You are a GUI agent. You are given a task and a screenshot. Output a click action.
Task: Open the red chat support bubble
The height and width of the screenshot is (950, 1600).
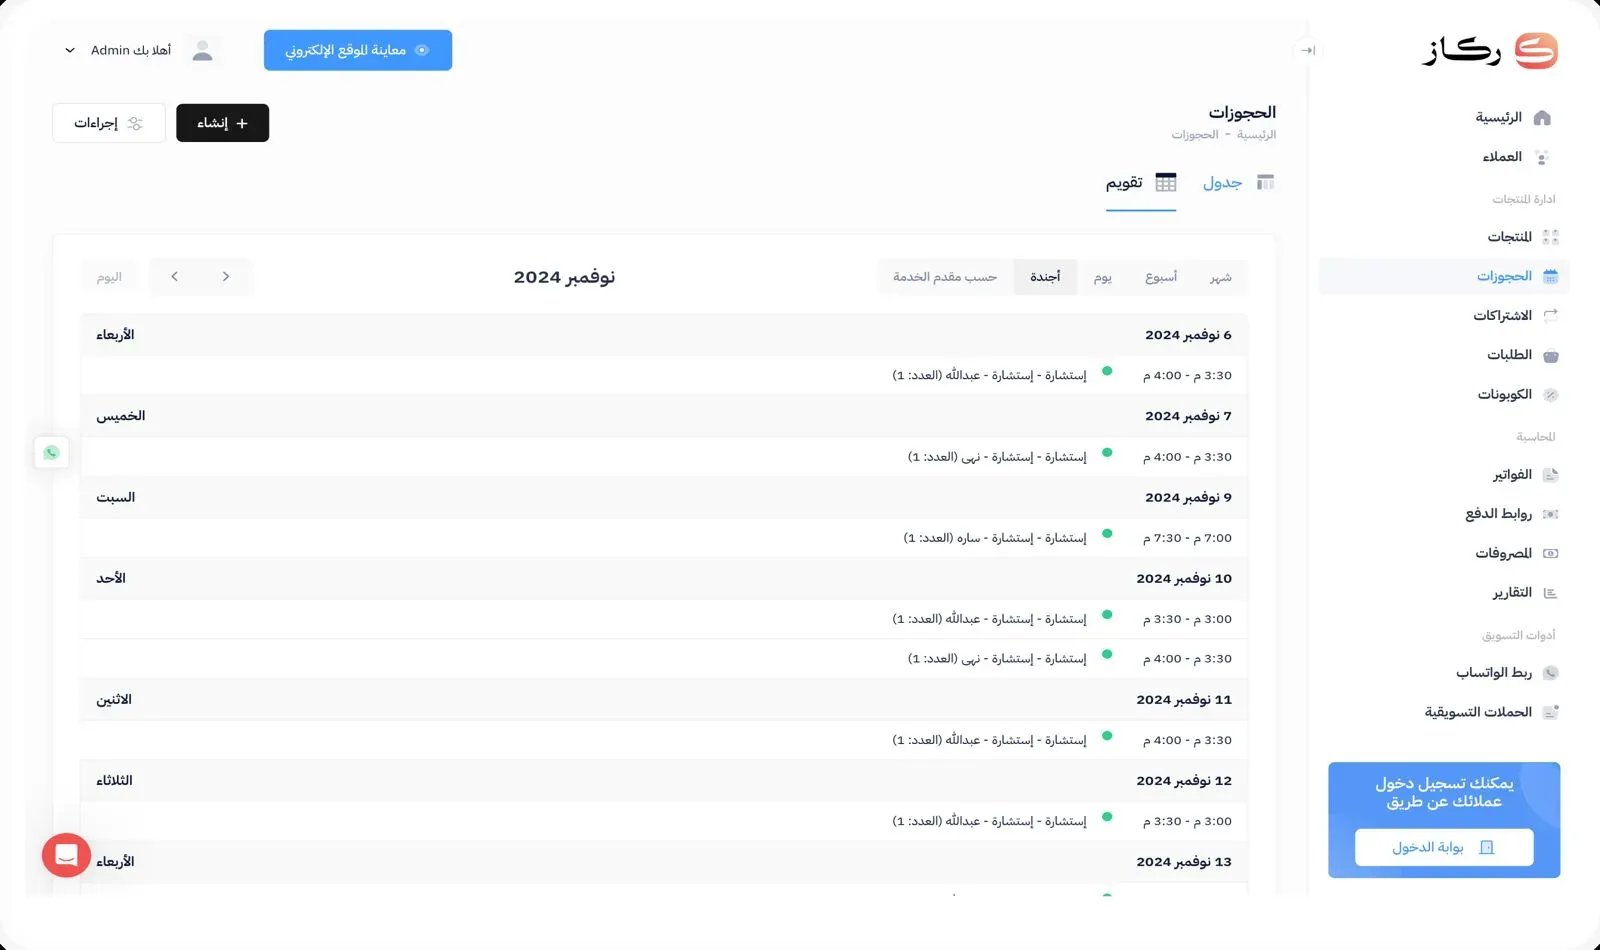[66, 855]
